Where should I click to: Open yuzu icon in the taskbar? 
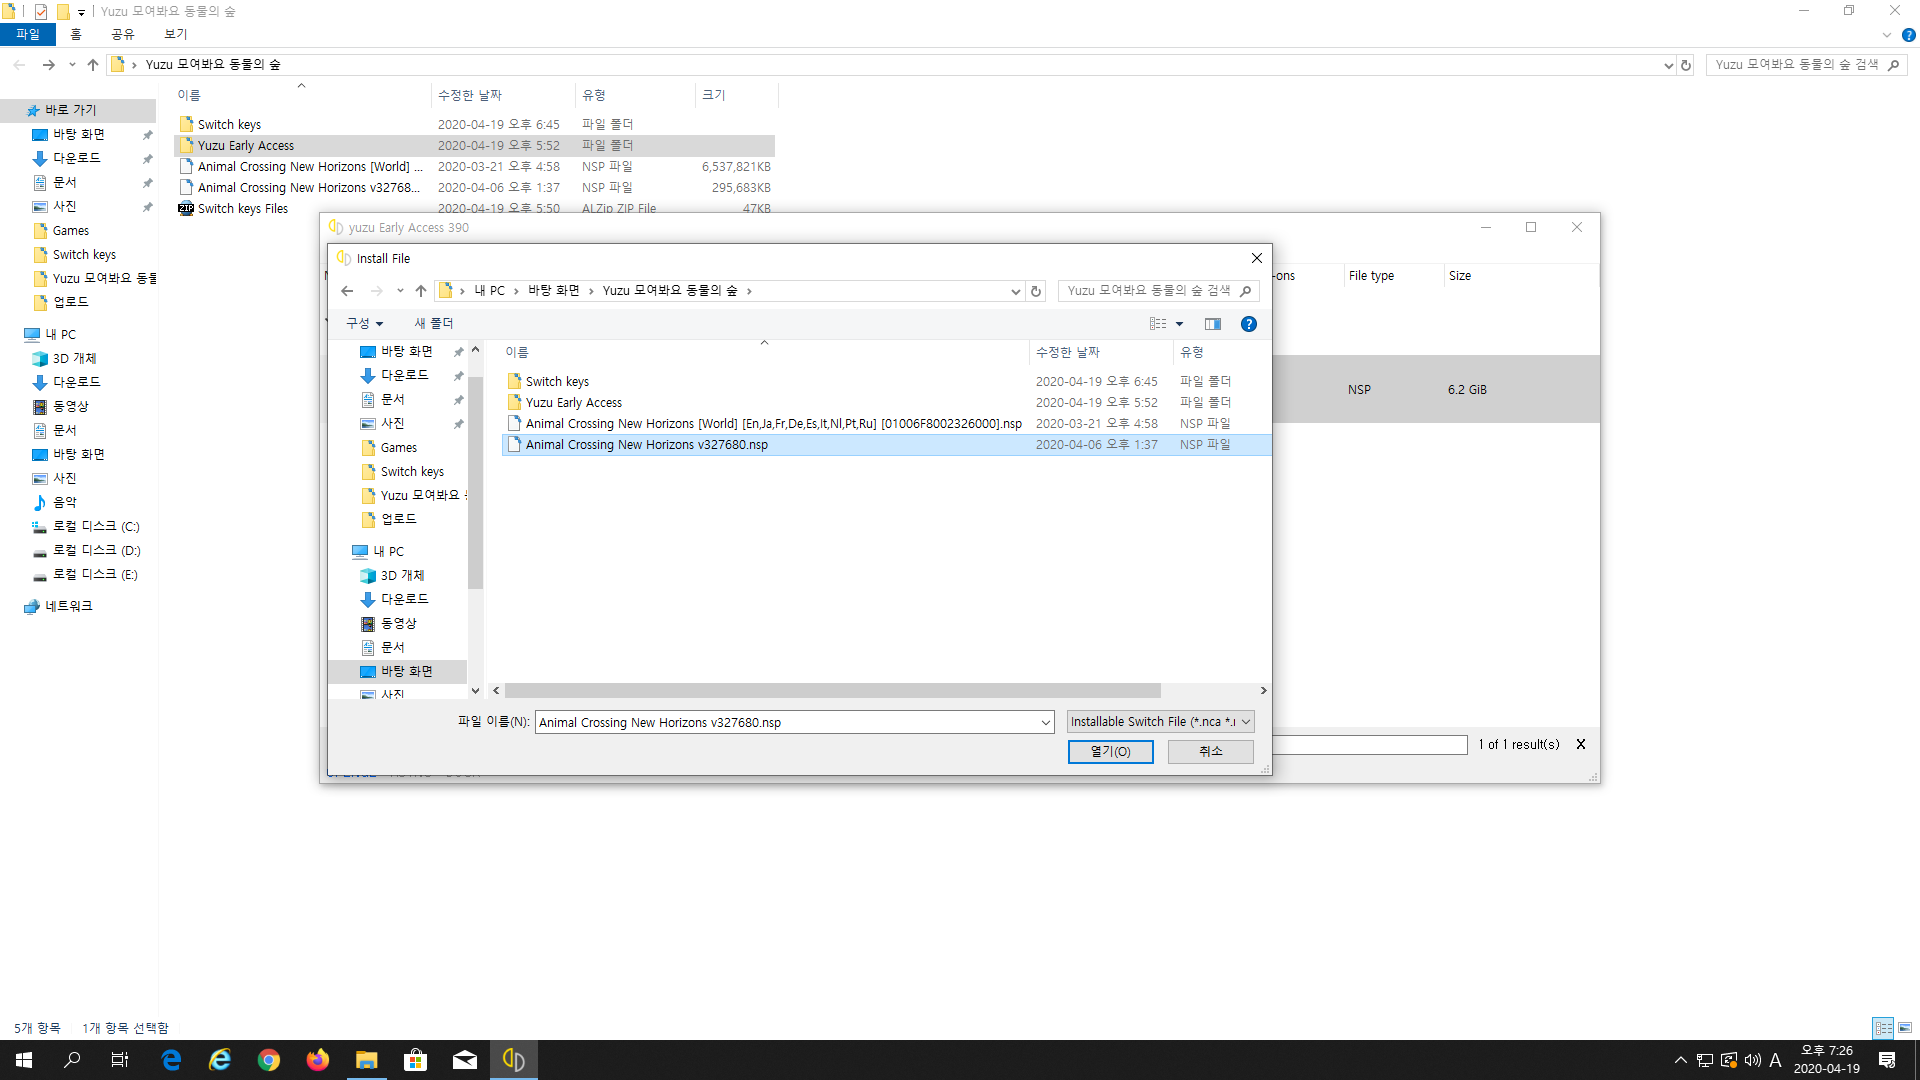513,1060
